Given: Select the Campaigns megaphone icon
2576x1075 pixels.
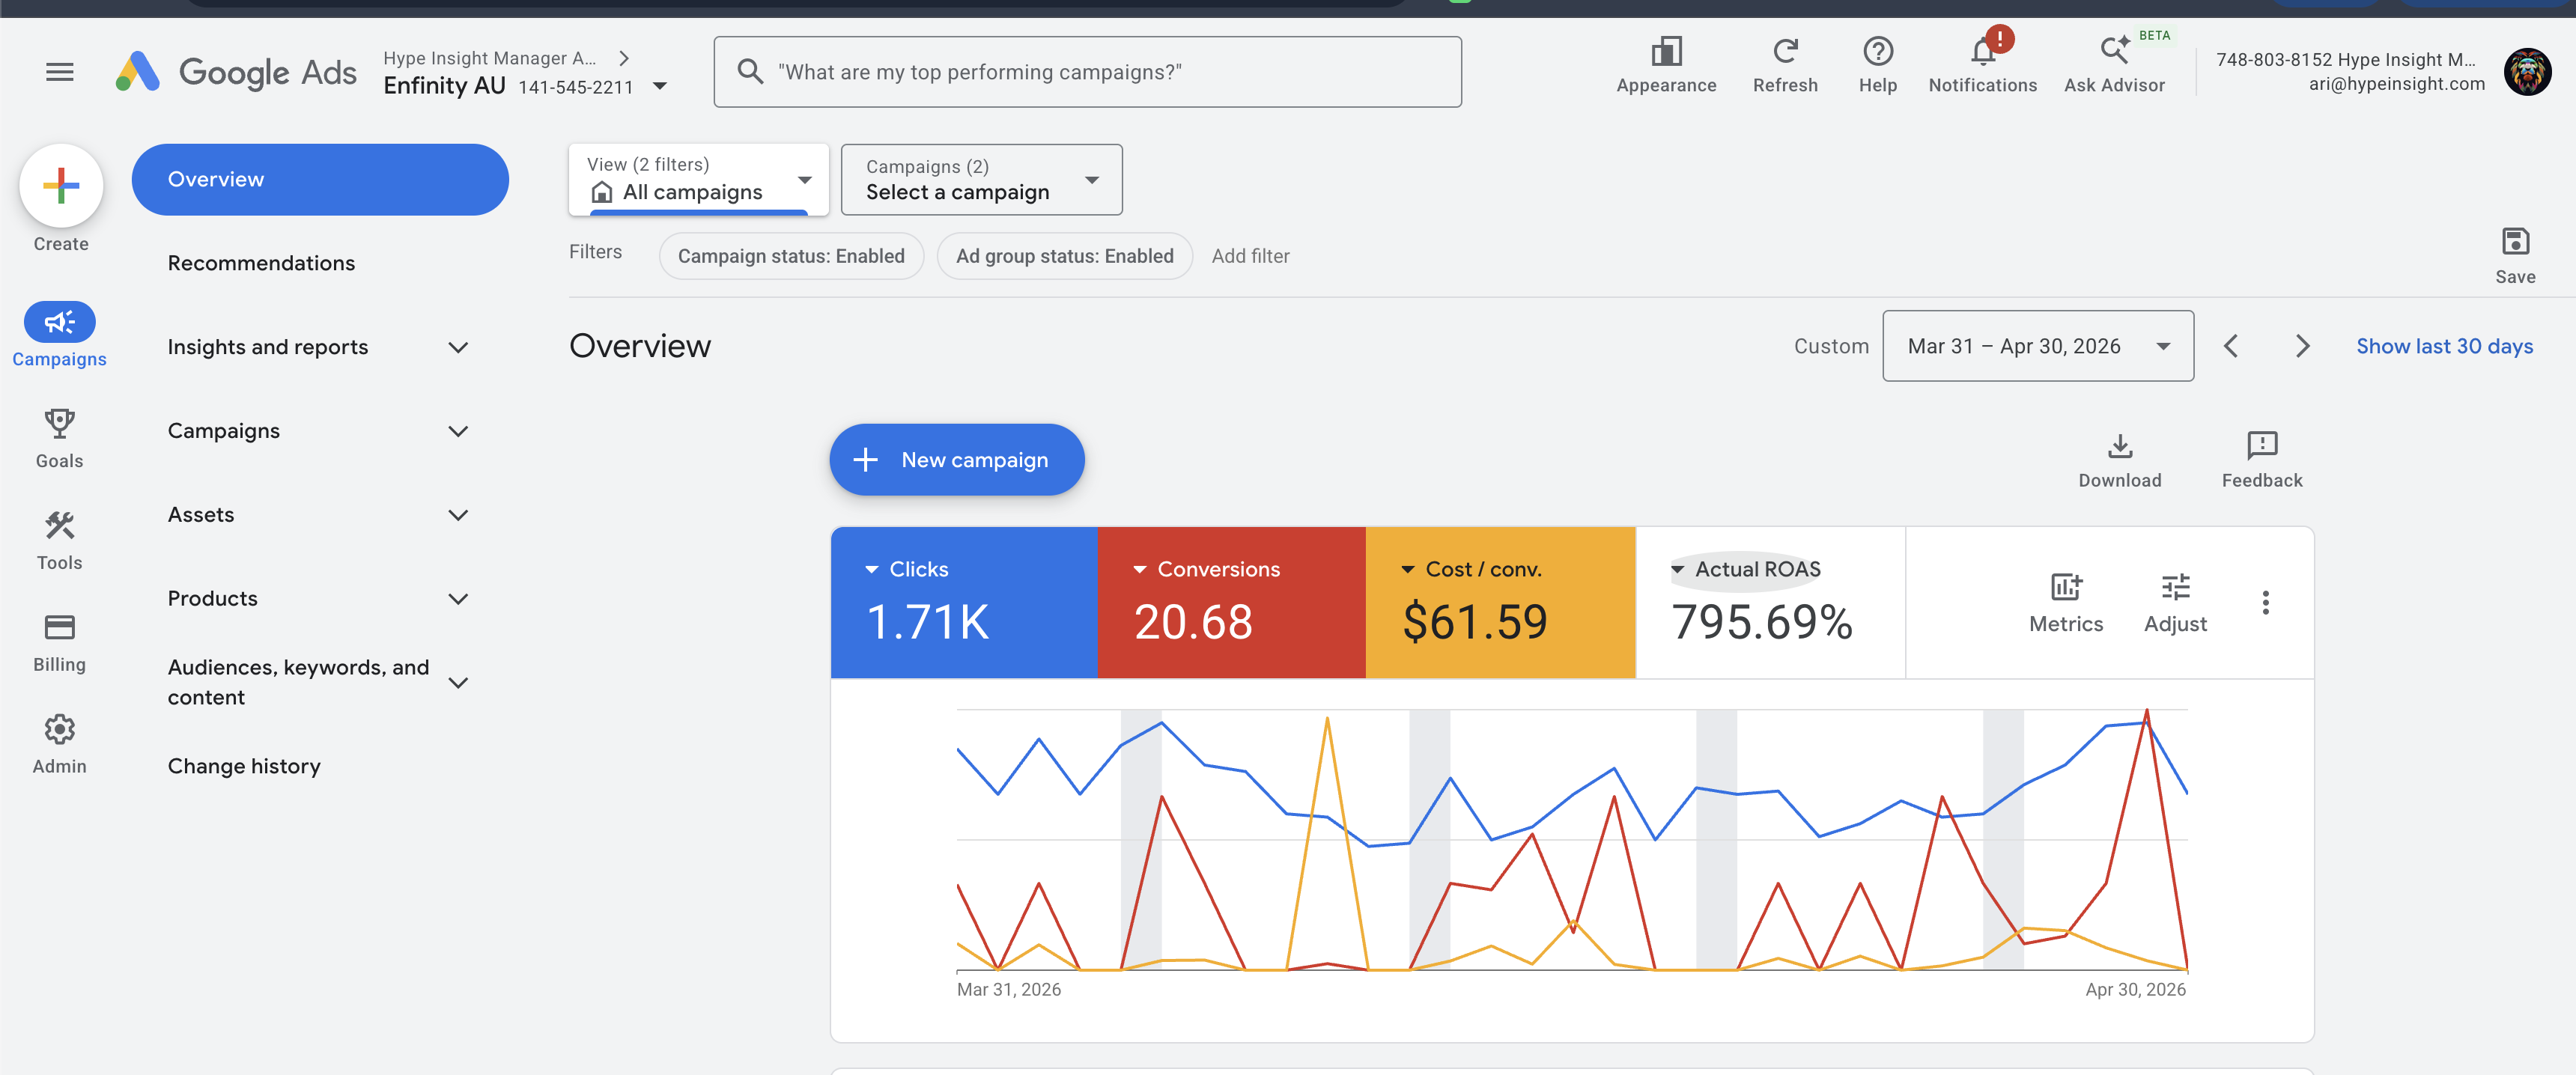Looking at the screenshot, I should click(x=60, y=322).
